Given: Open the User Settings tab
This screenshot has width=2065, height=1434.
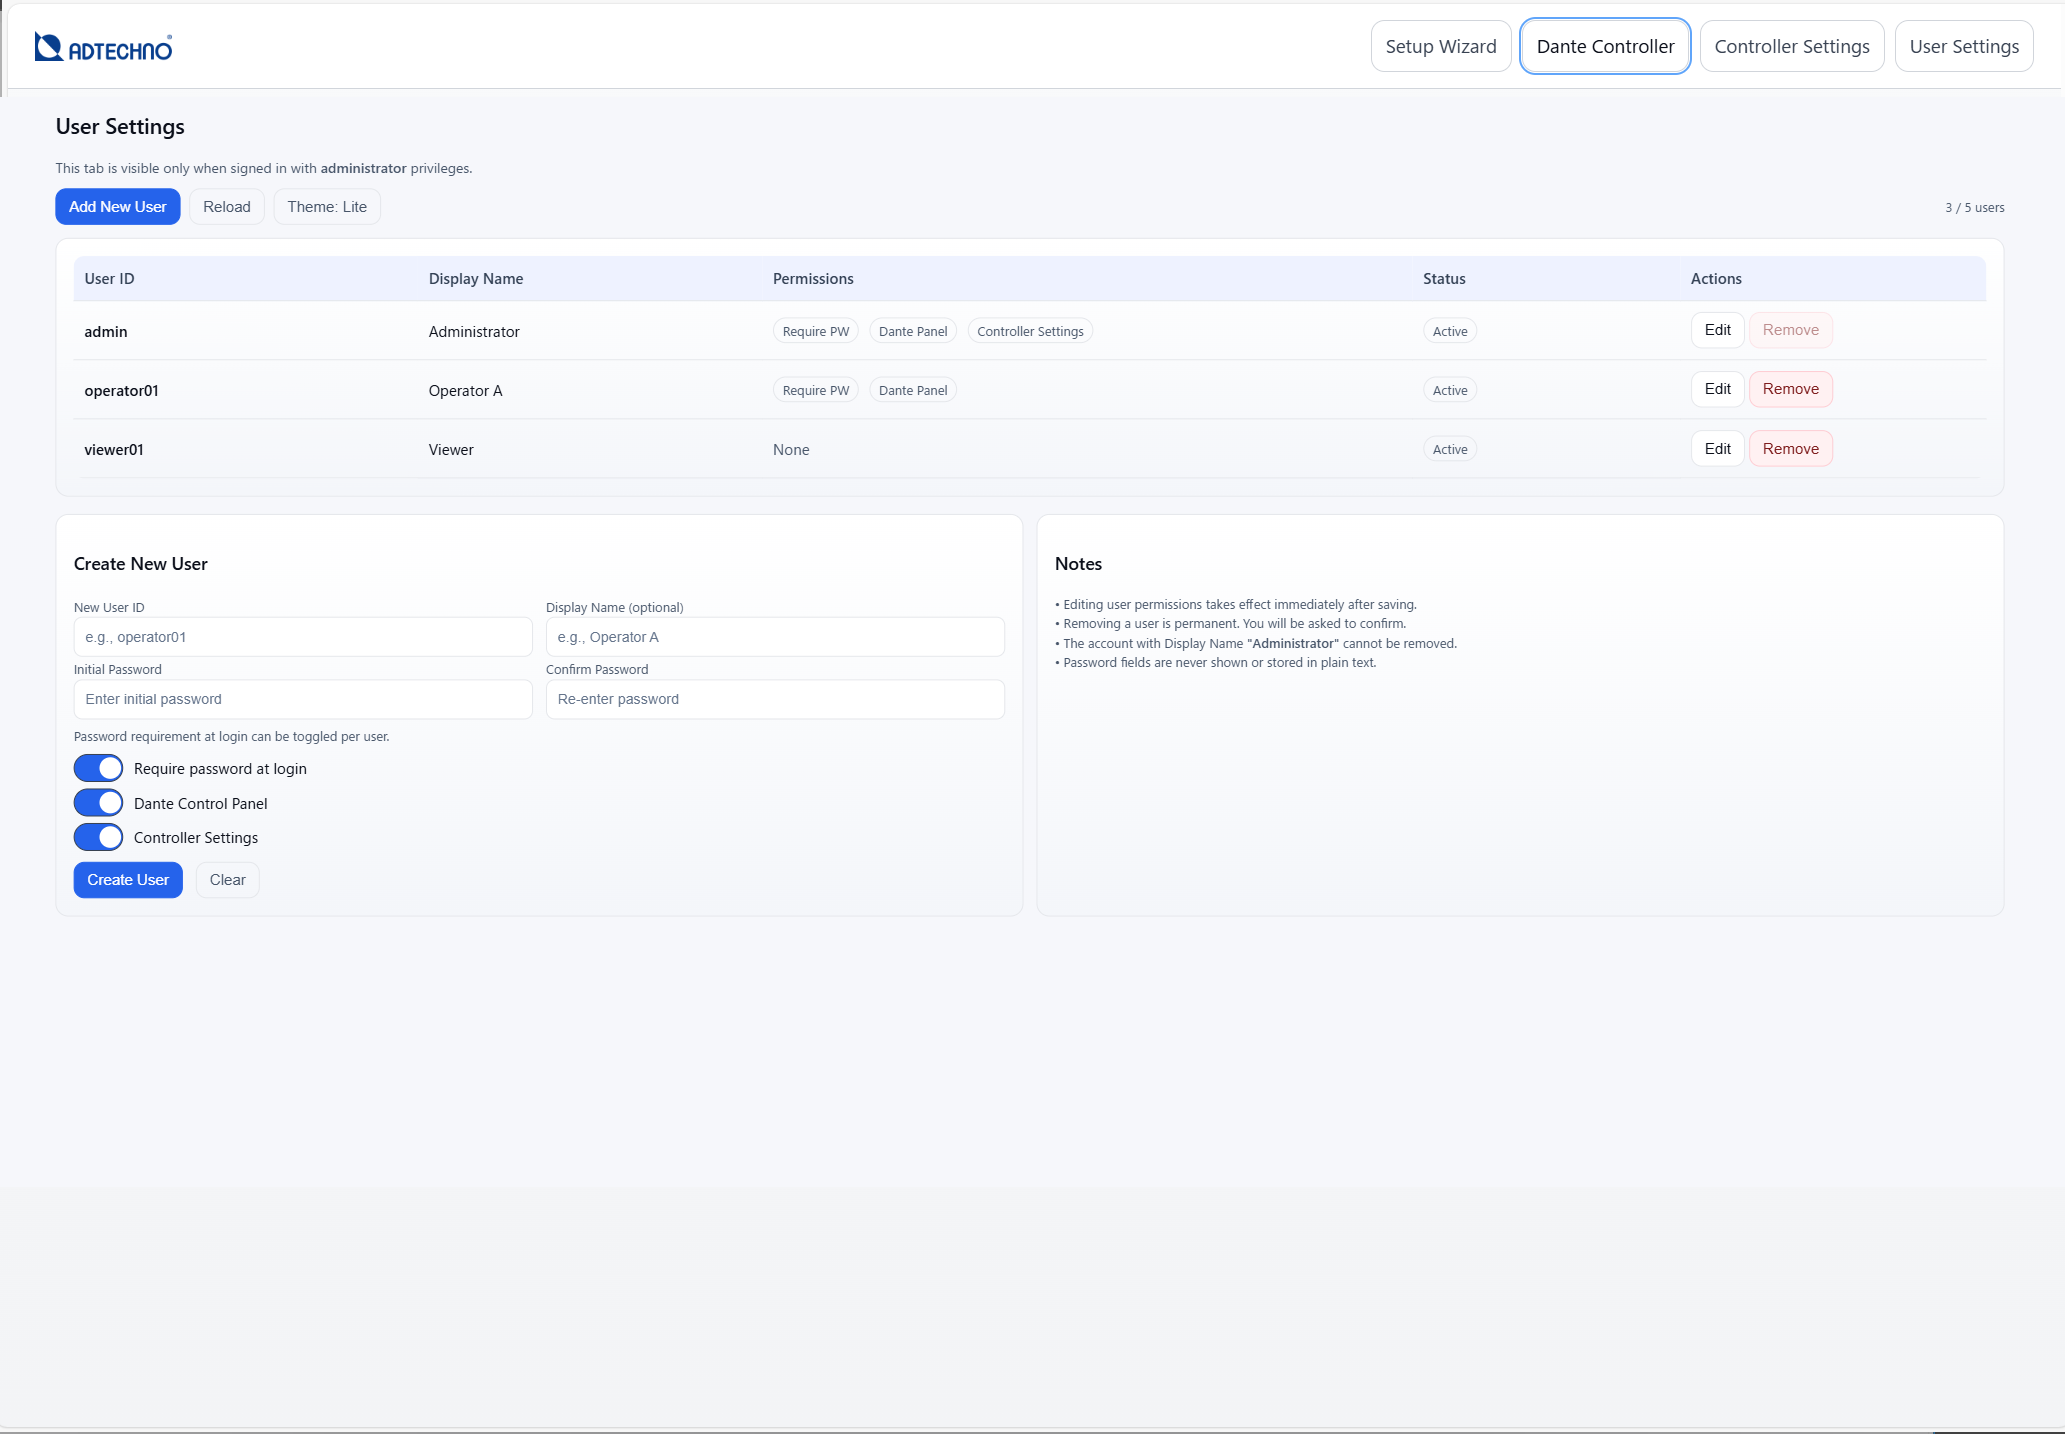Looking at the screenshot, I should point(1963,46).
